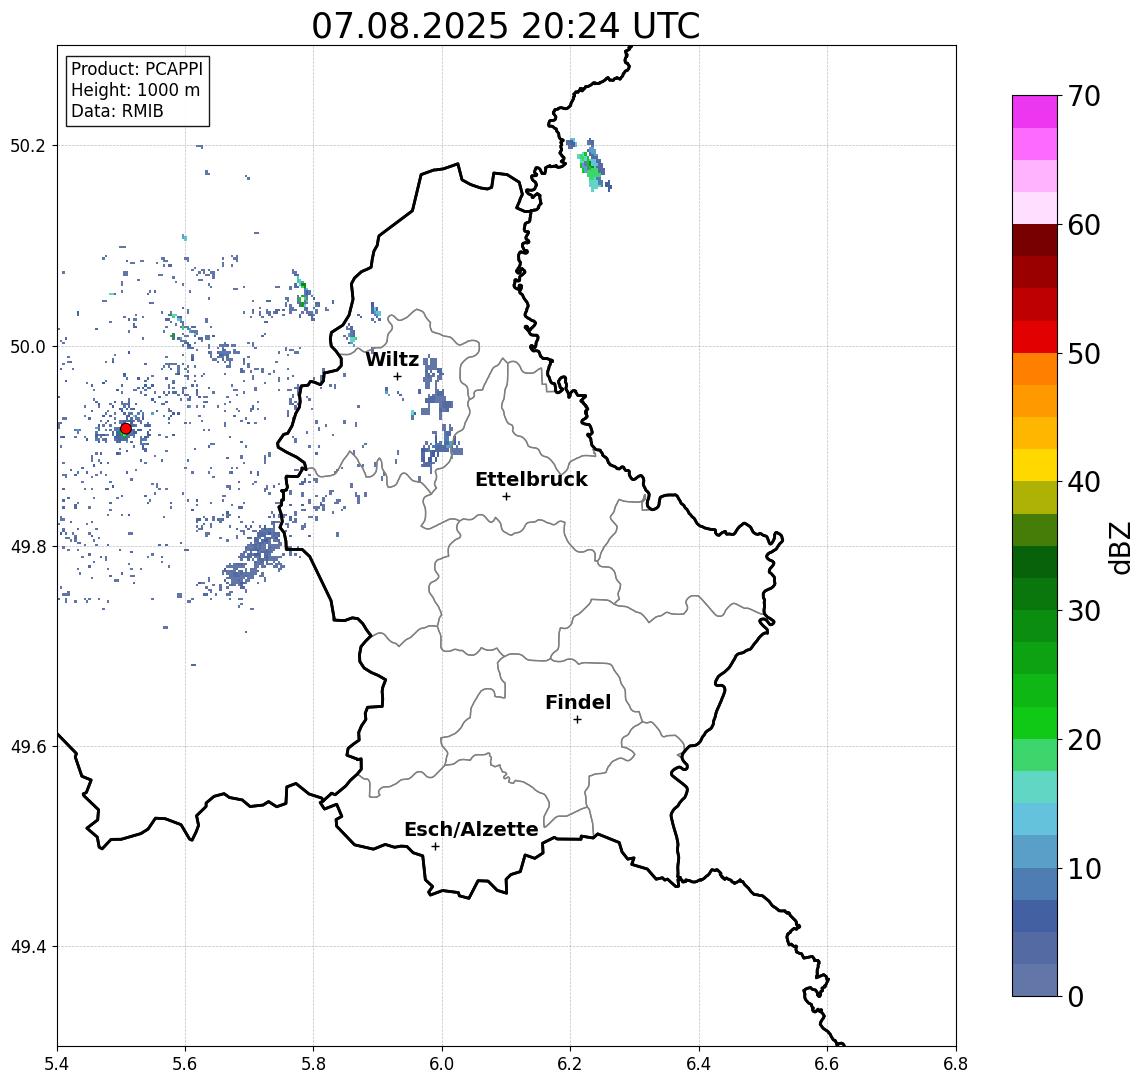Pick the turquoise swatch below 20
This screenshot has height=1084, width=1145.
pyautogui.click(x=1035, y=787)
